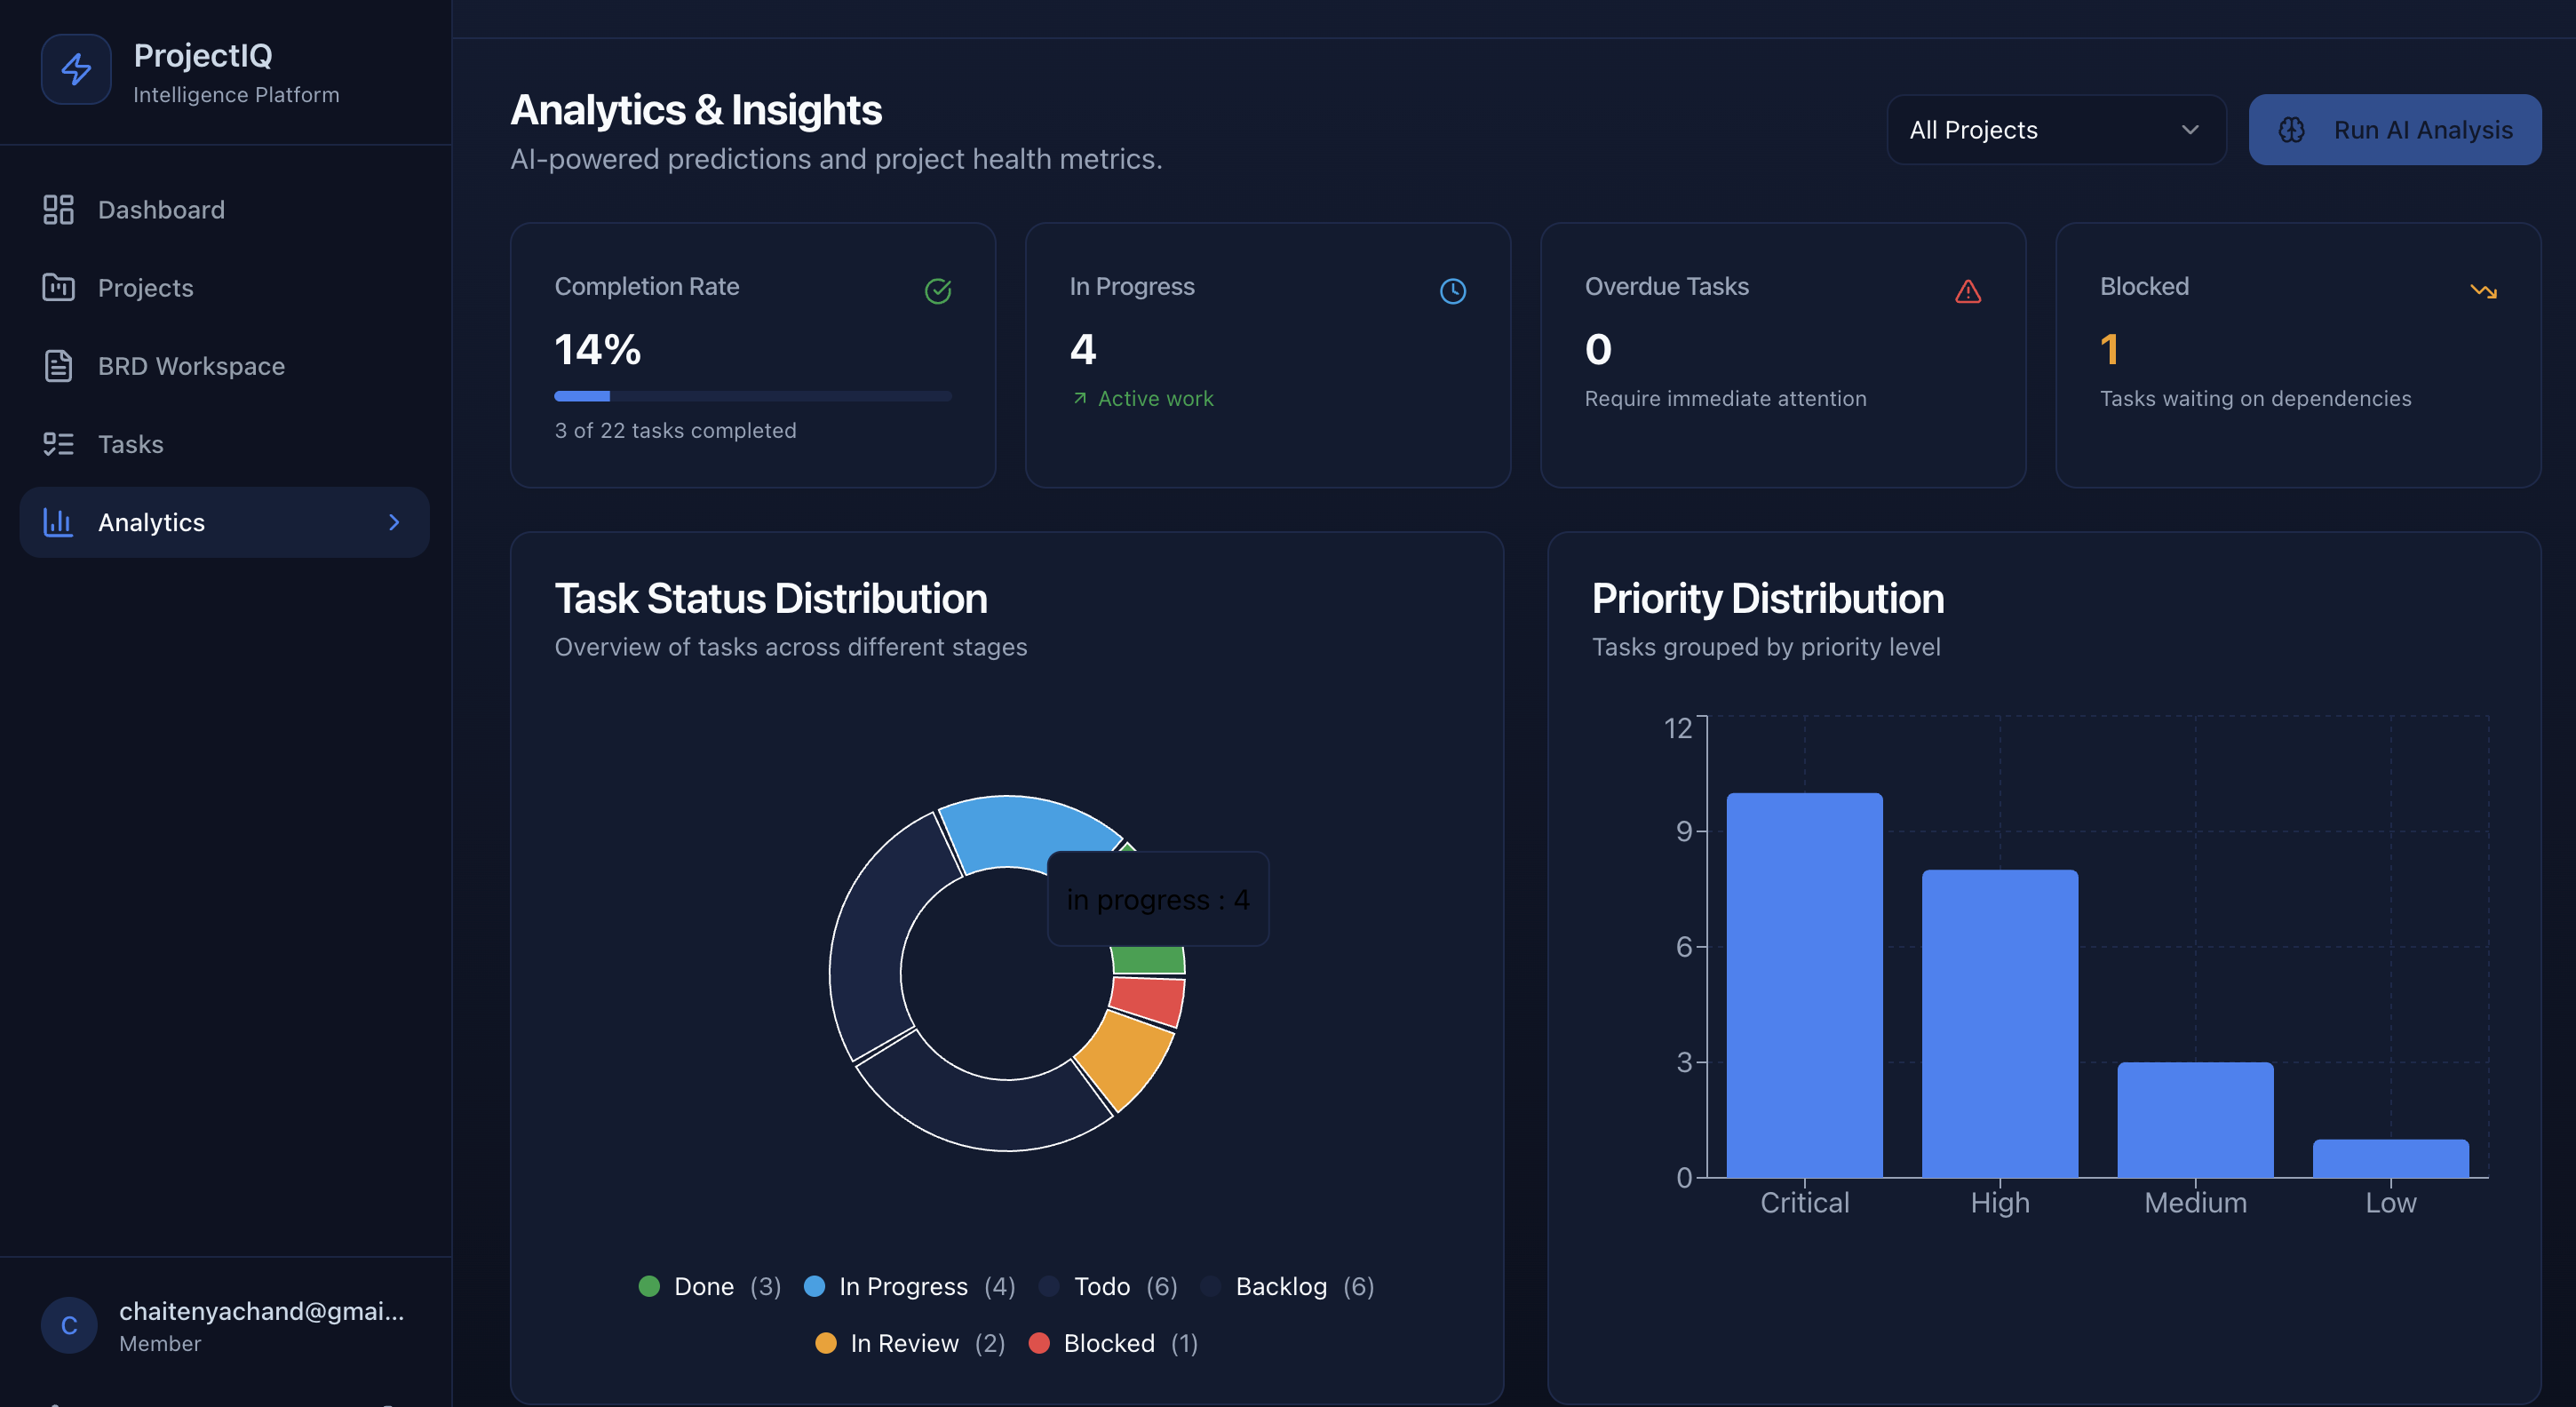Click the Overdue Tasks warning triangle icon

[x=1967, y=291]
